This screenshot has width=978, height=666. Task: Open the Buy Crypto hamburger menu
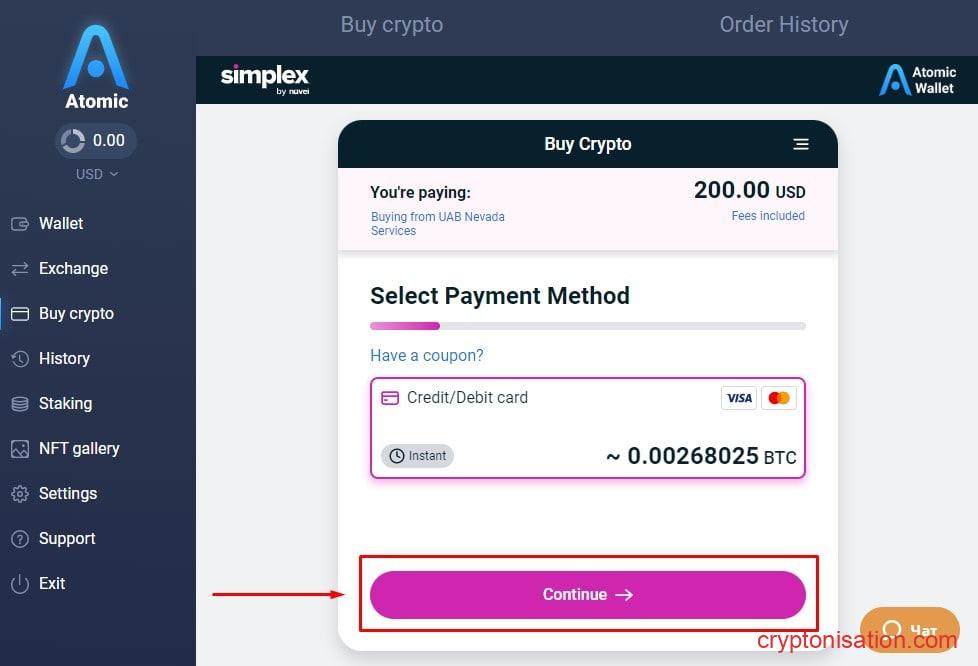tap(800, 144)
